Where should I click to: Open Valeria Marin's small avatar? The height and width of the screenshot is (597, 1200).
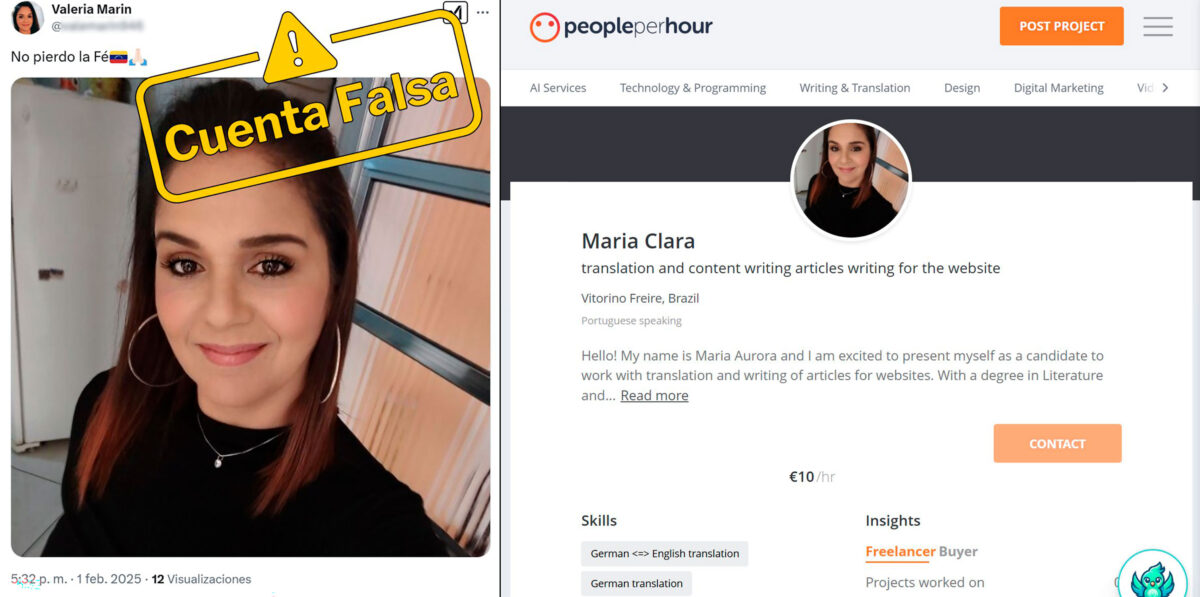[x=27, y=18]
